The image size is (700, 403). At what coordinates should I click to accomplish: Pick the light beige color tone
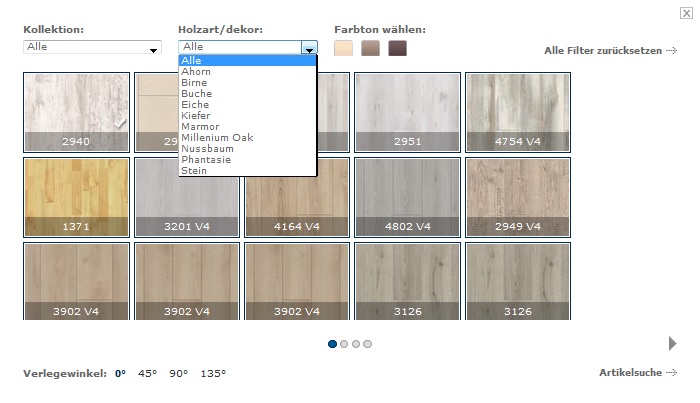pyautogui.click(x=343, y=48)
